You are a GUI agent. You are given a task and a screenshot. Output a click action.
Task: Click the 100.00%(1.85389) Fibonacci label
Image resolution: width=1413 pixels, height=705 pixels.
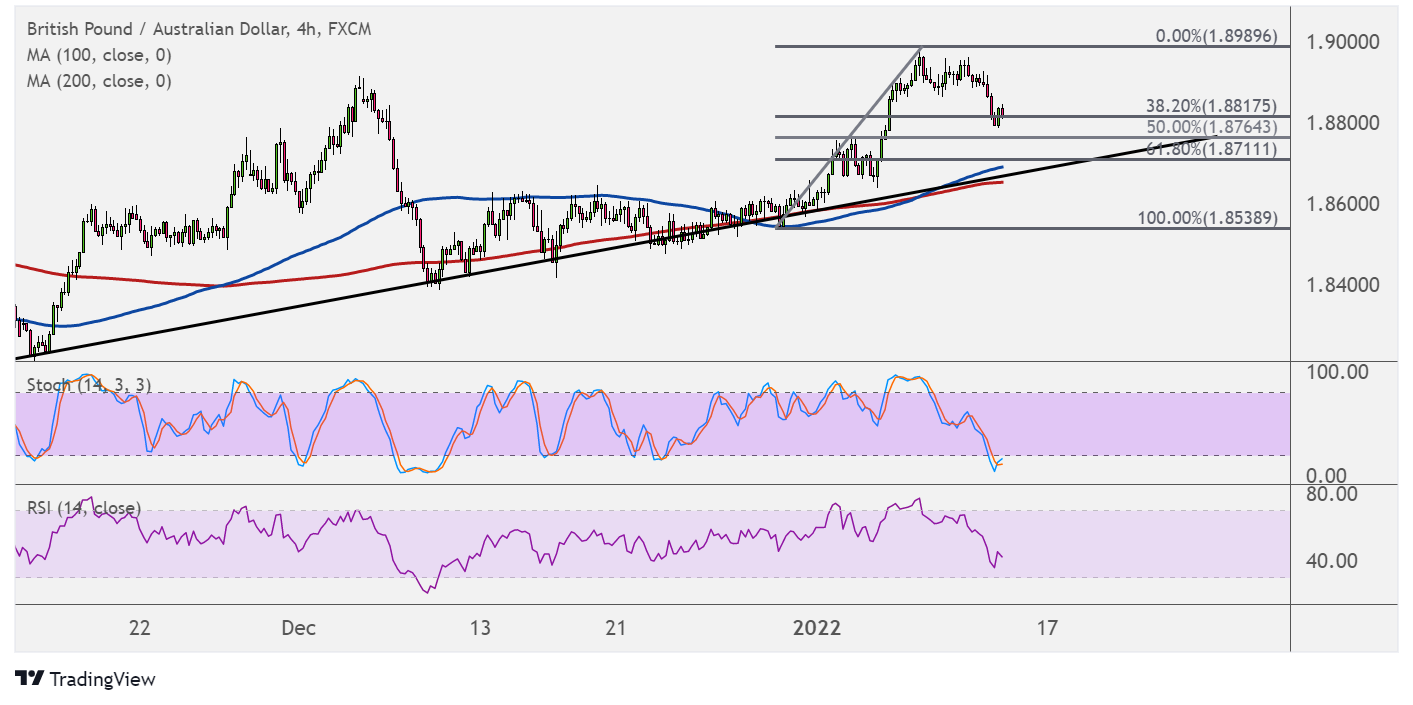(x=1207, y=217)
